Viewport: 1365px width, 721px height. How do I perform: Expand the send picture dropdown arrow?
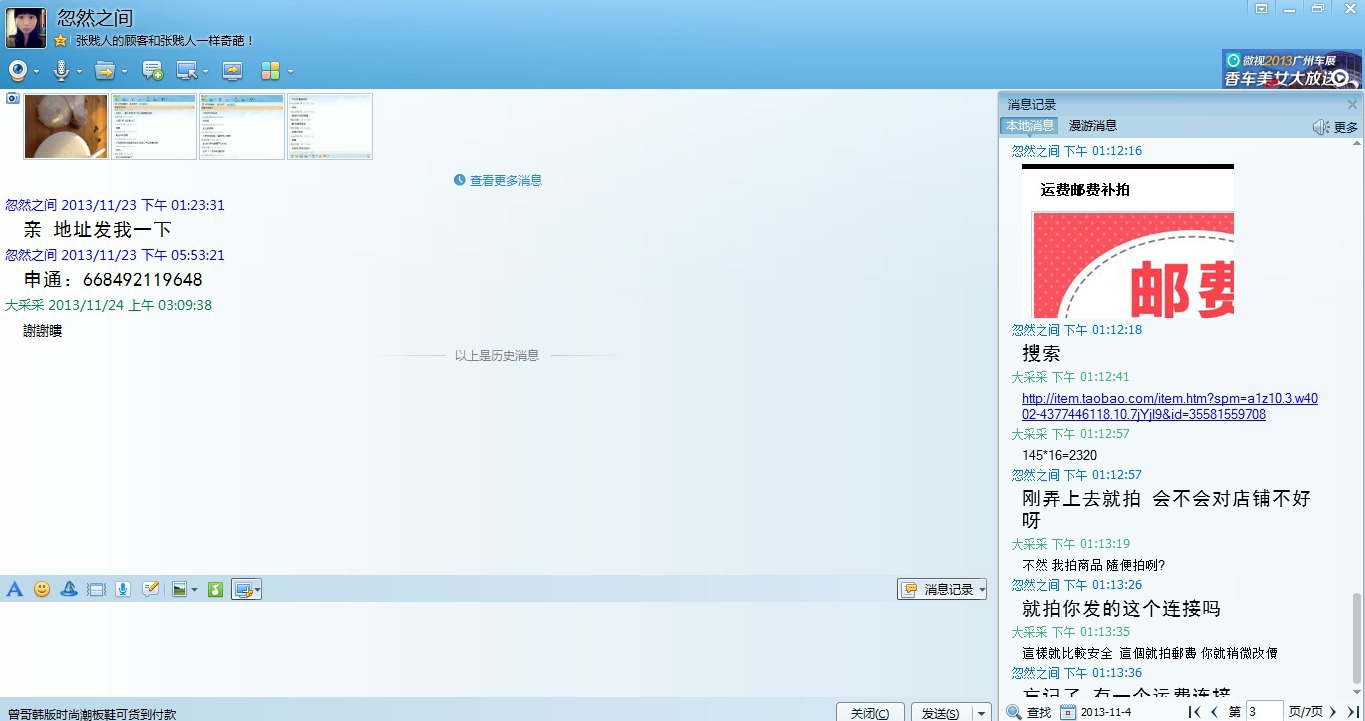coord(194,591)
